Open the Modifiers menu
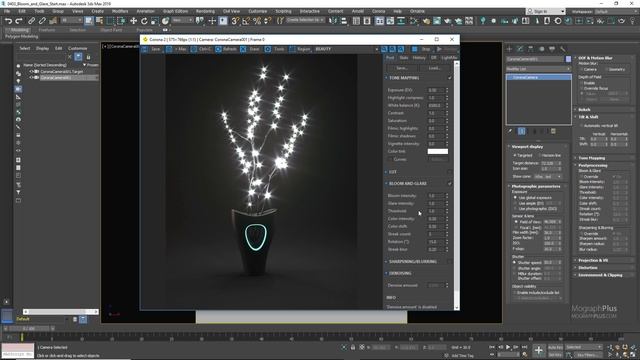The height and width of the screenshot is (360, 640). (120, 11)
